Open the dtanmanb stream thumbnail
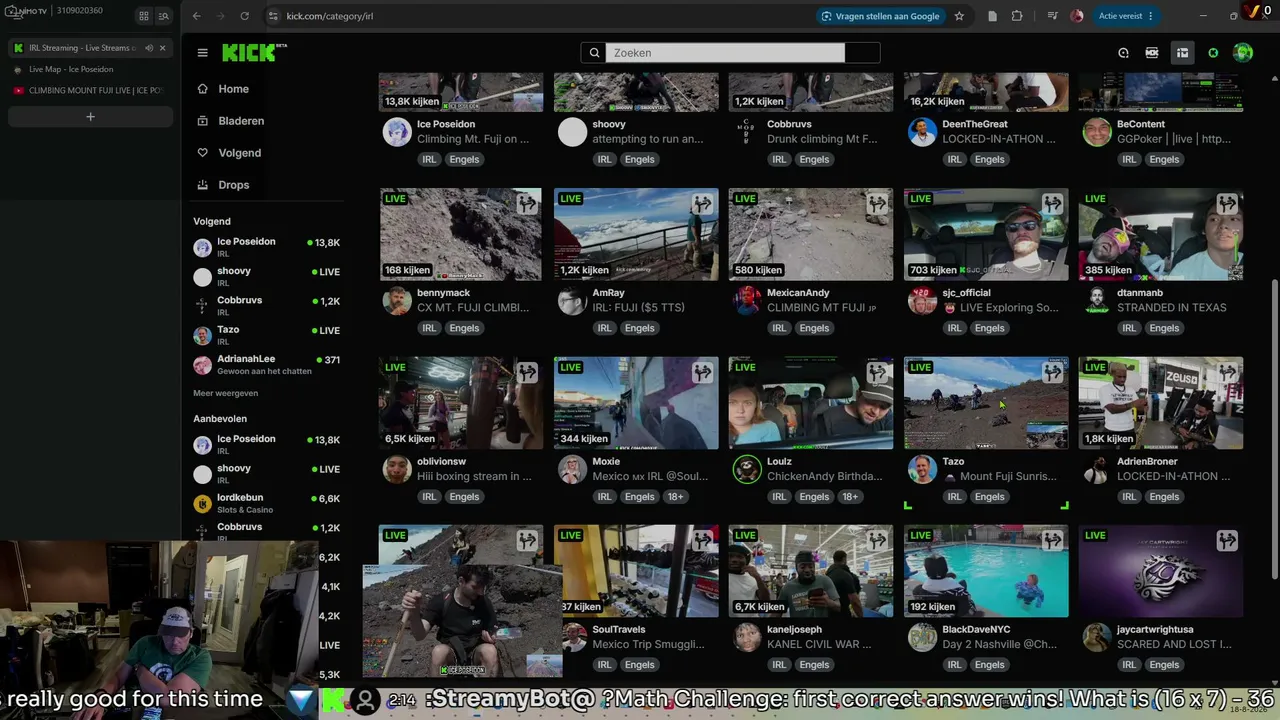Image resolution: width=1280 pixels, height=720 pixels. tap(1161, 234)
